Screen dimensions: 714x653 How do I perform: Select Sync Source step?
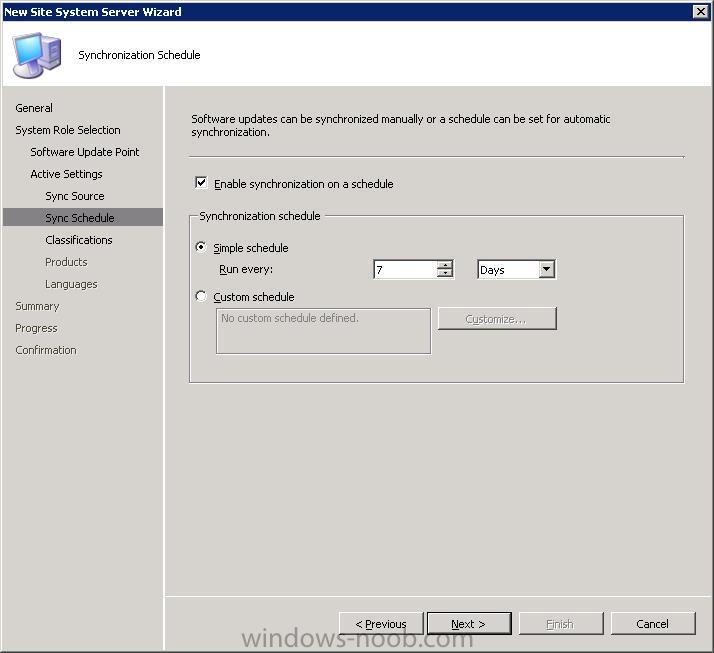75,196
